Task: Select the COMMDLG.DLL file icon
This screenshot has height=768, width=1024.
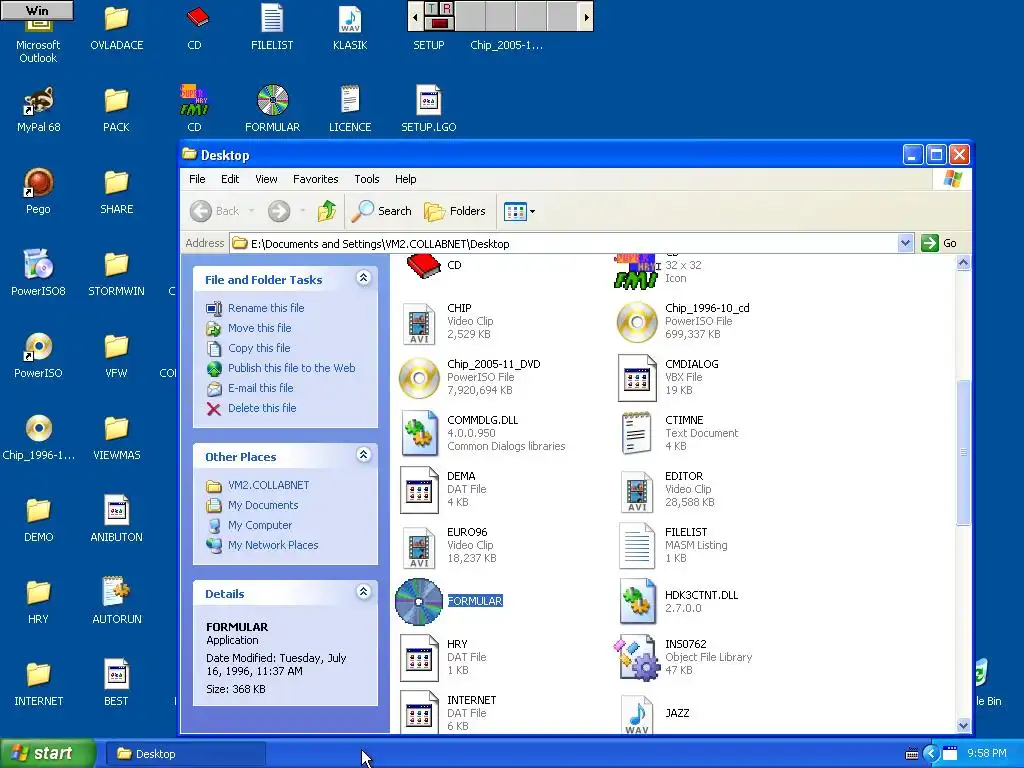Action: pyautogui.click(x=419, y=433)
